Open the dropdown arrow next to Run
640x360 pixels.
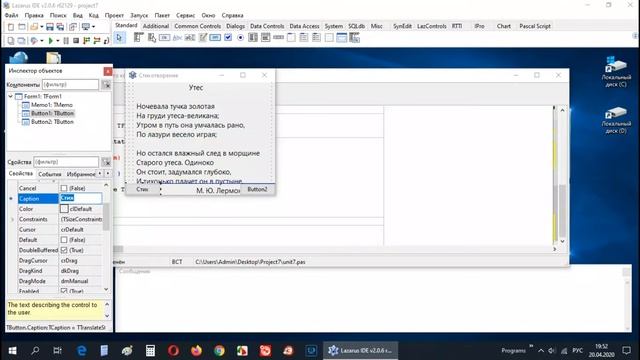58,40
